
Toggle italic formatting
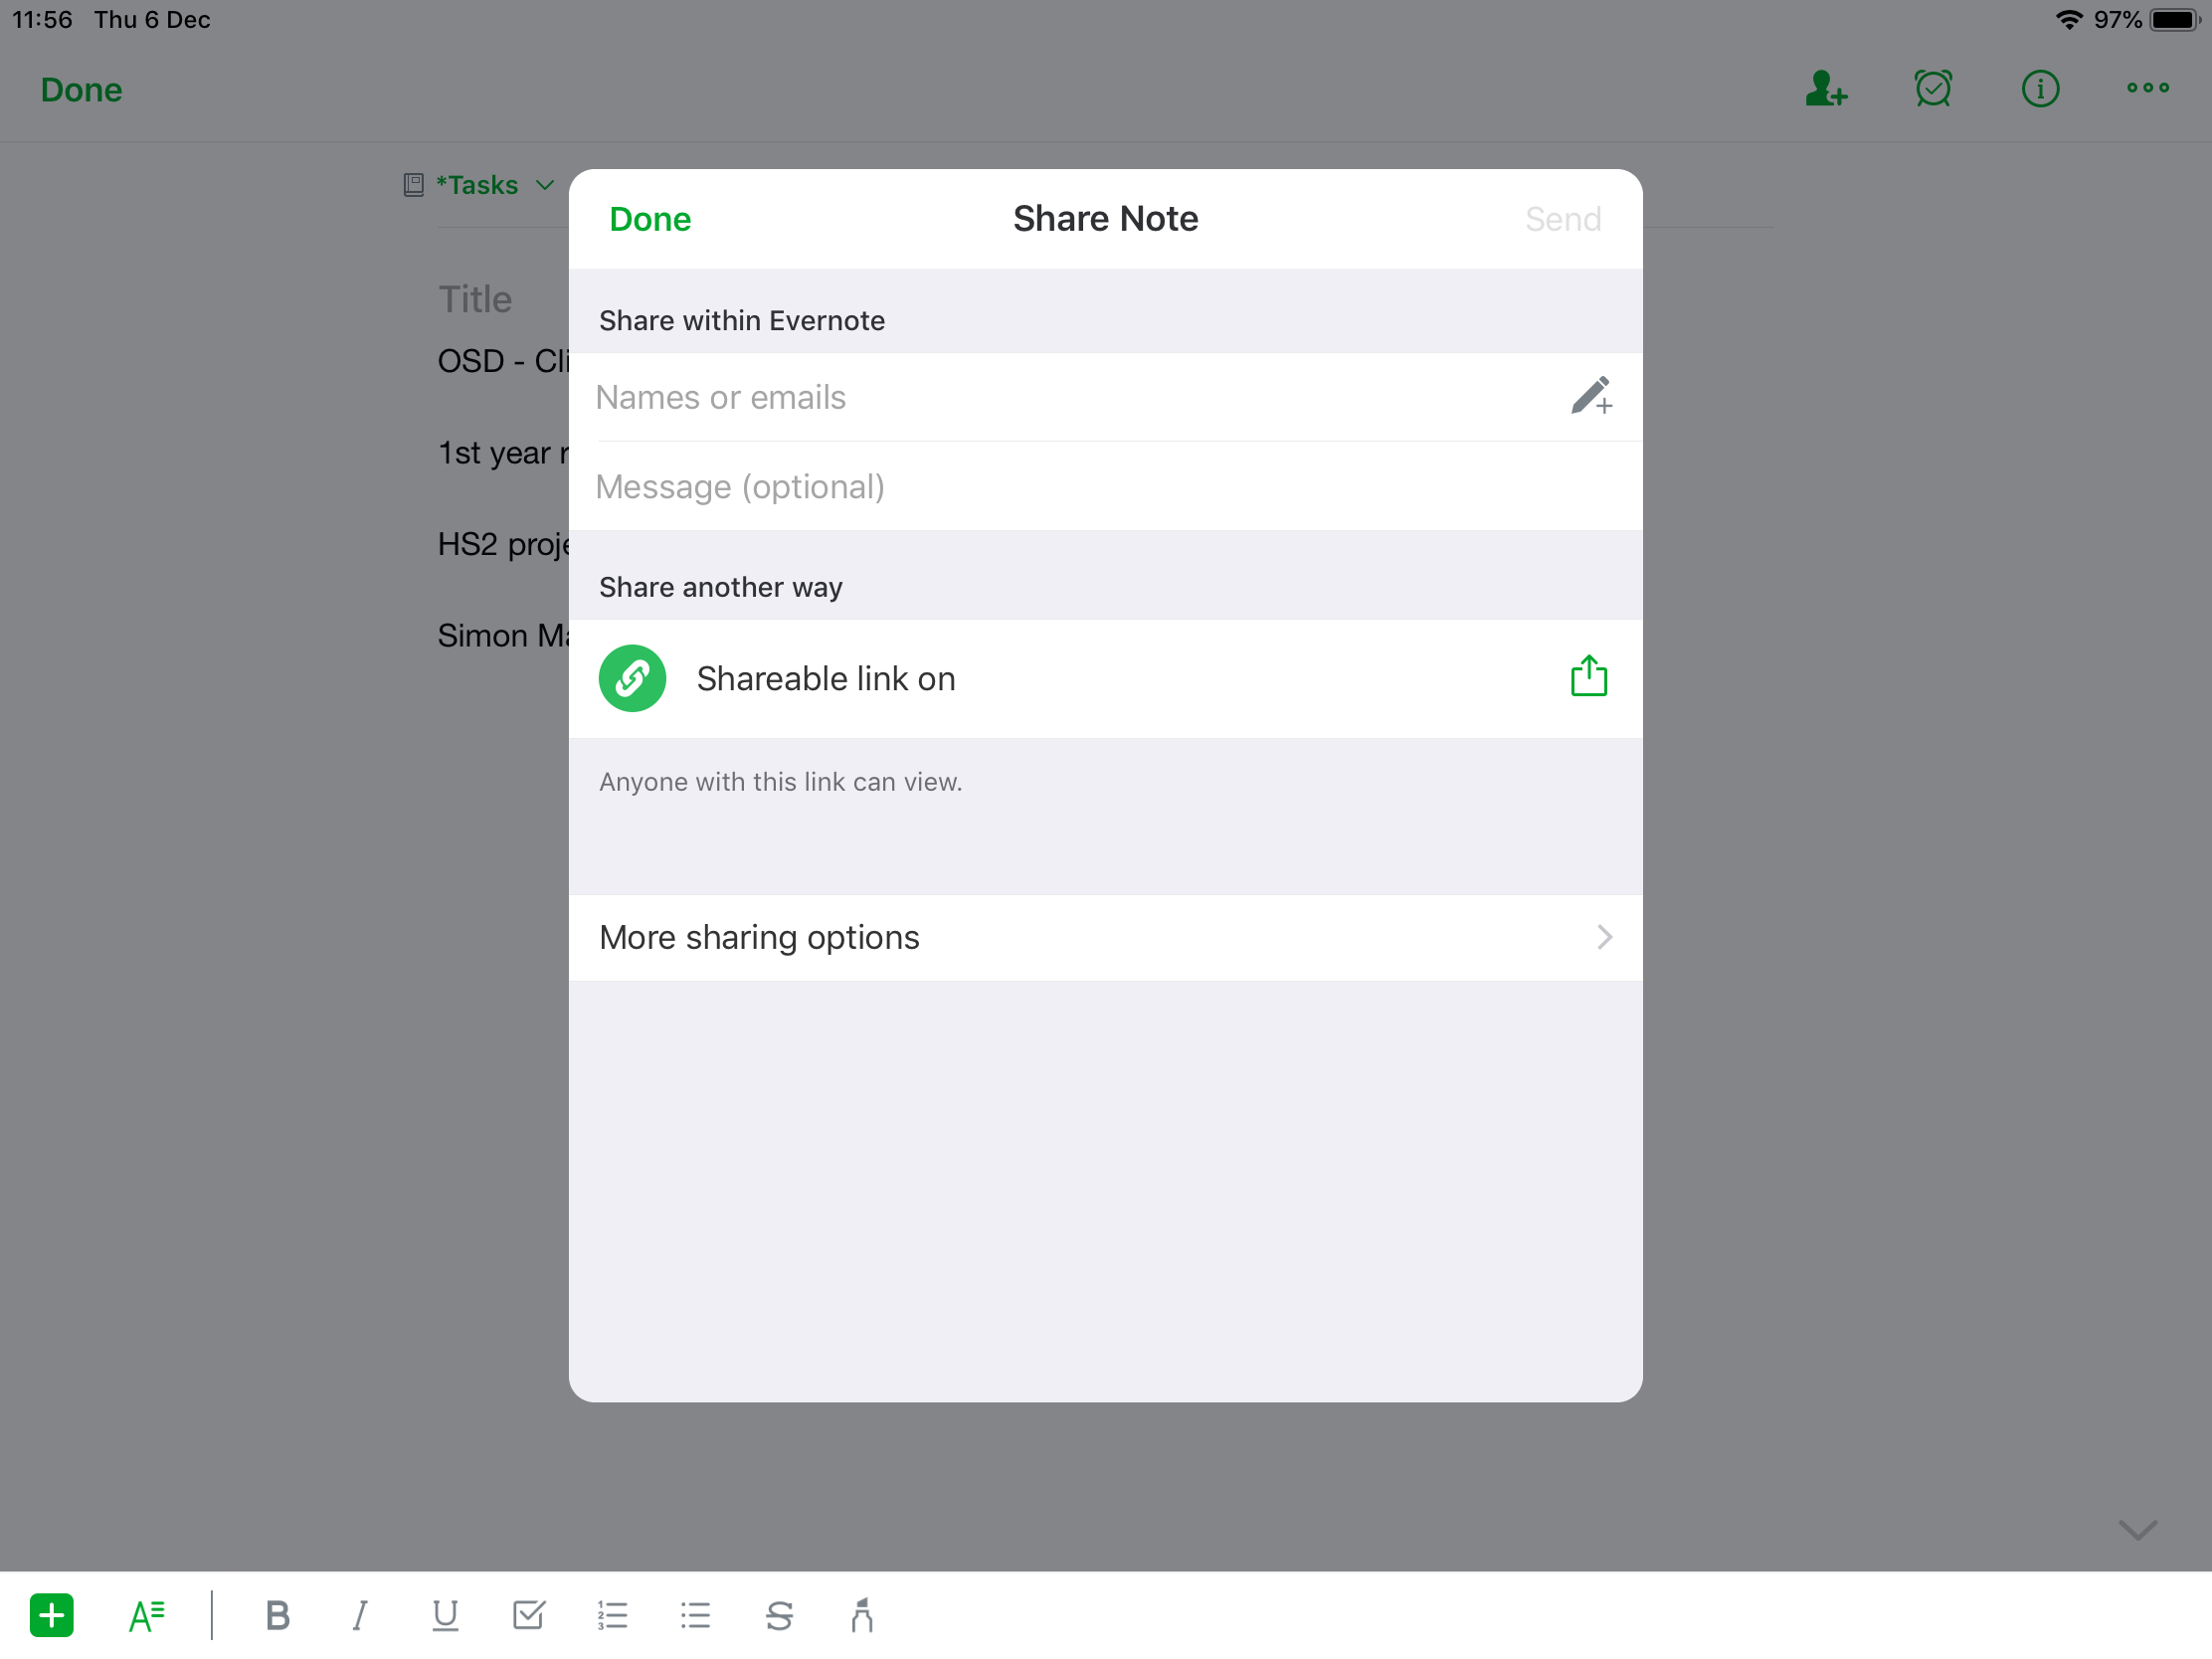coord(360,1615)
